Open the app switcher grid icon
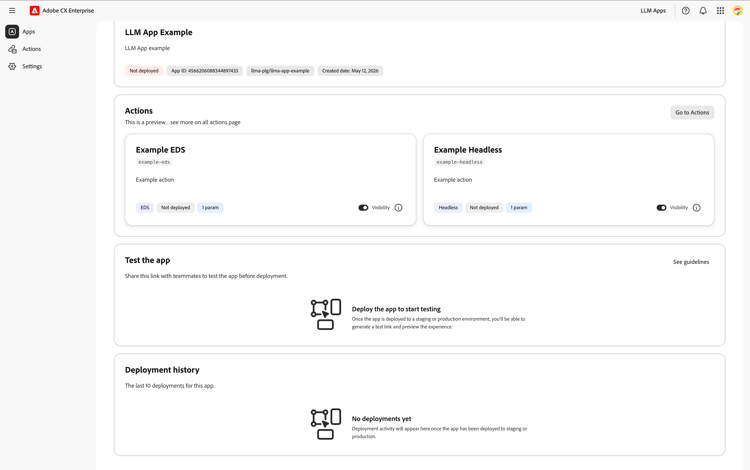Viewport: 750px width, 470px height. pos(720,11)
